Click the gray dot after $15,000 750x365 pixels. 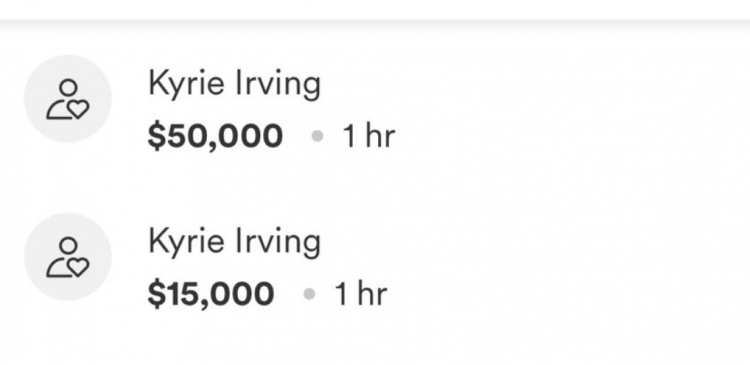(x=309, y=294)
